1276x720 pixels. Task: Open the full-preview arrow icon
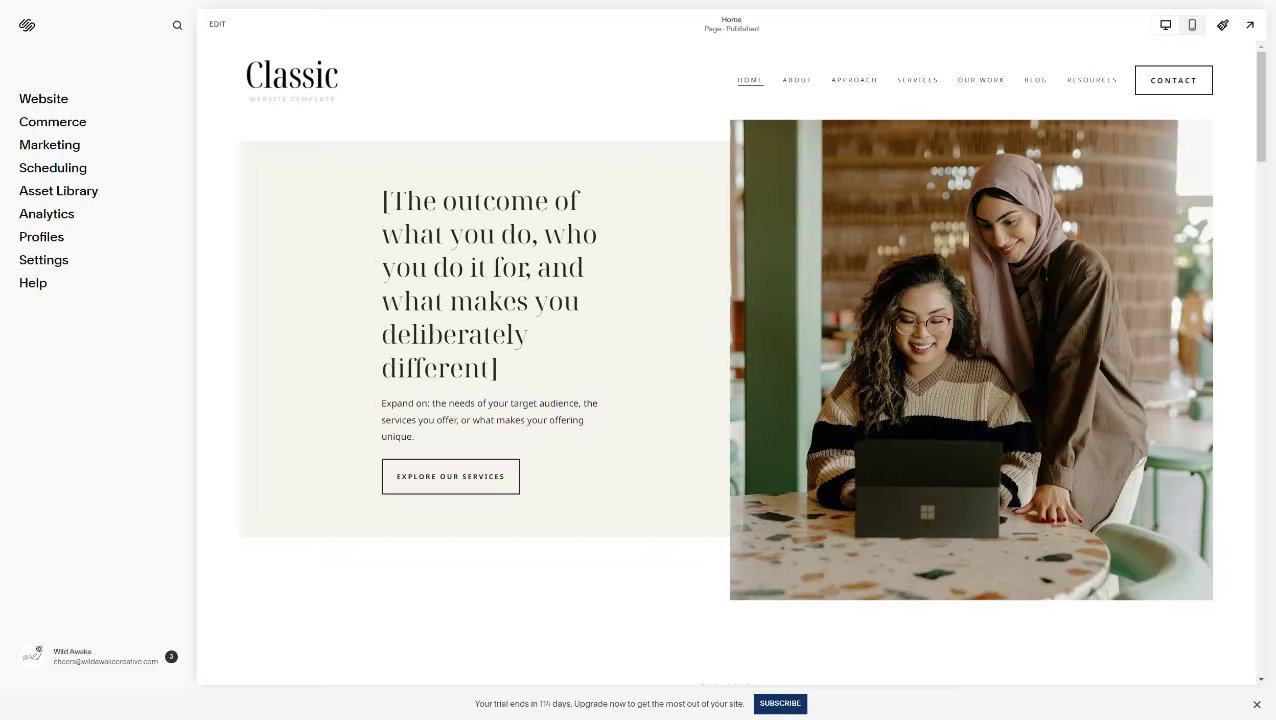[x=1250, y=25]
